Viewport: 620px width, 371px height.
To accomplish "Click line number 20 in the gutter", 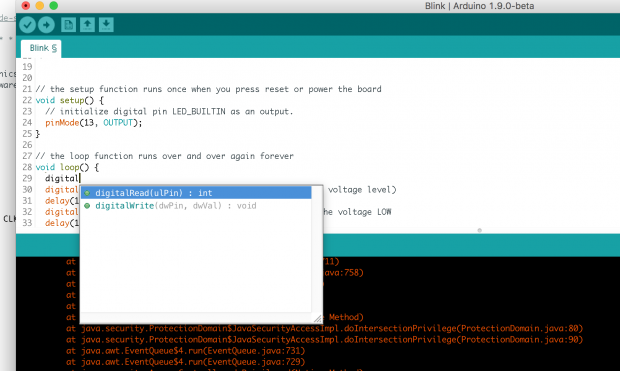I will [x=27, y=78].
